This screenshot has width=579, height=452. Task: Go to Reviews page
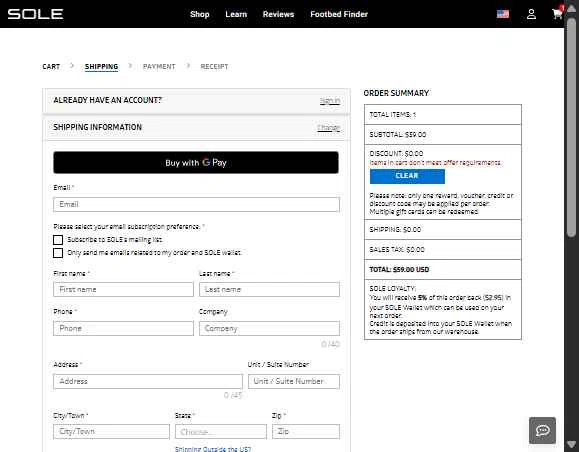[278, 14]
